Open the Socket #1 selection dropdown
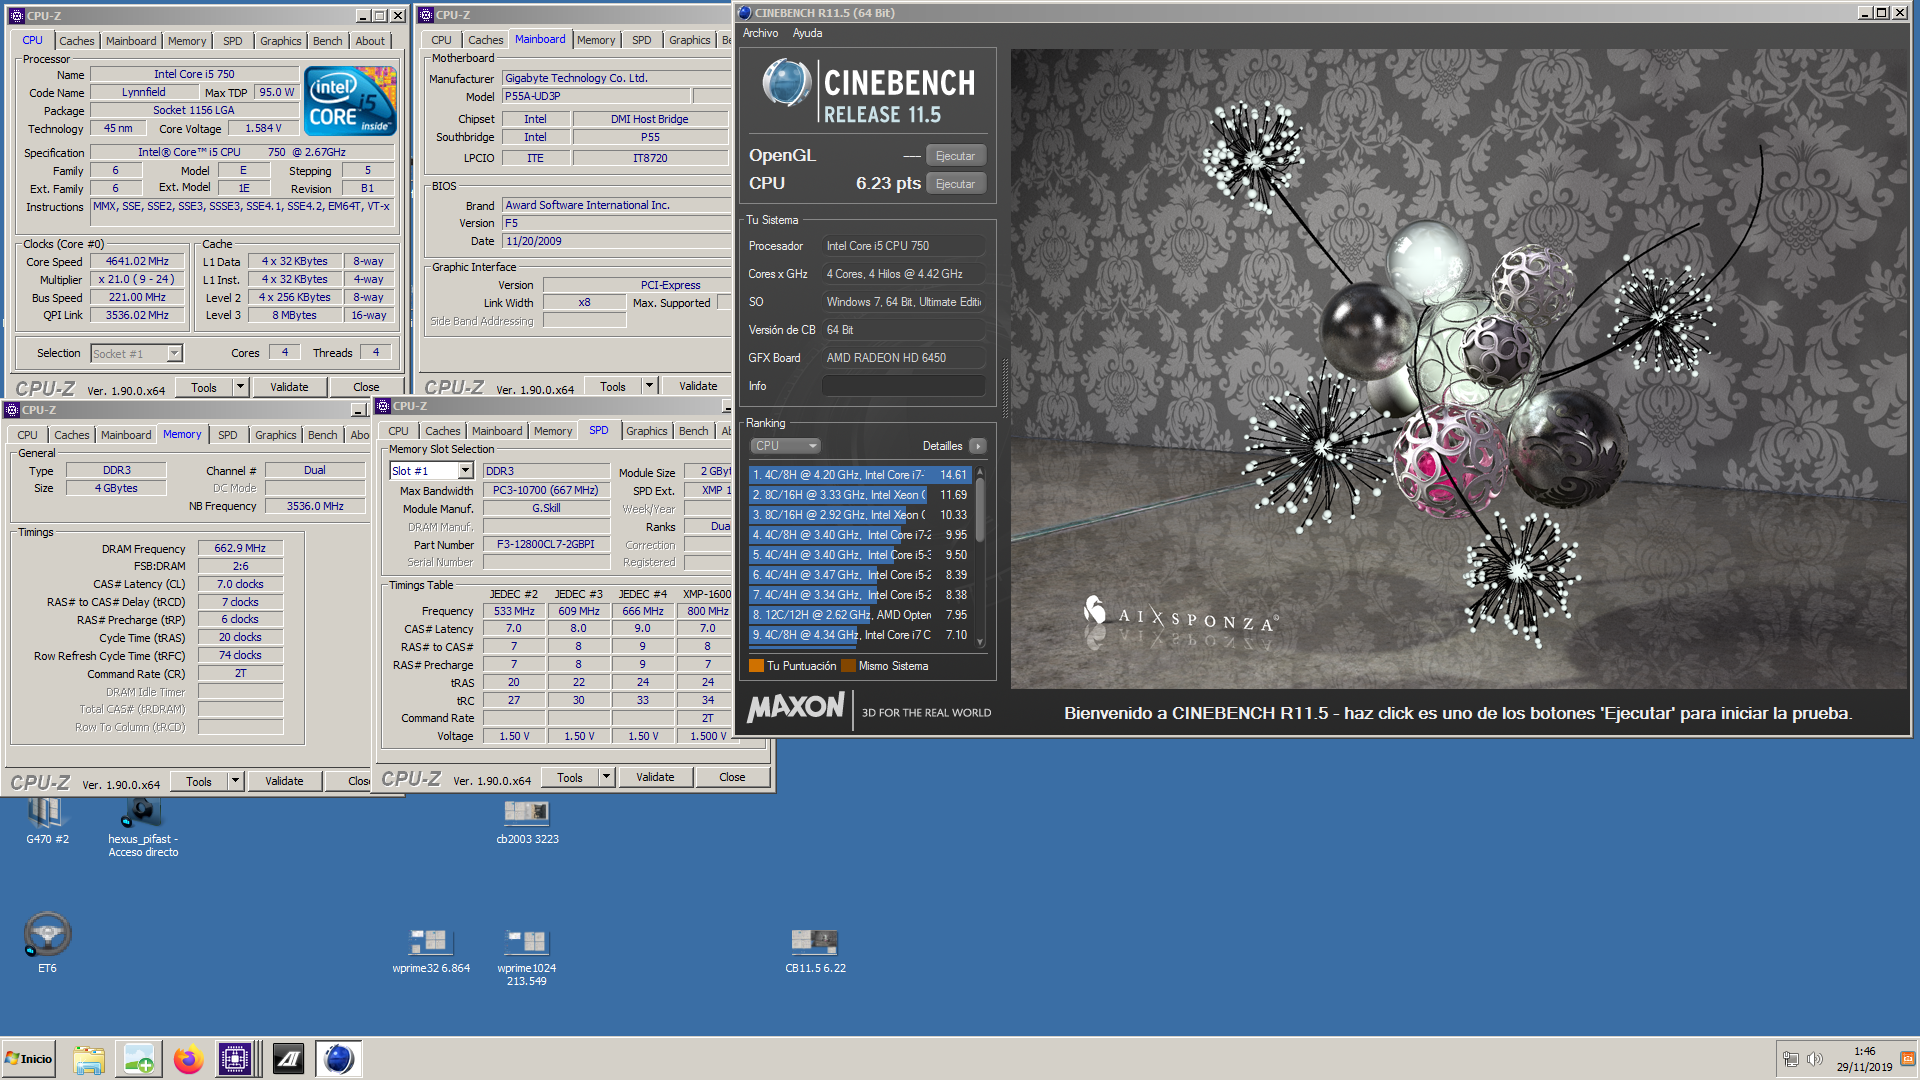 point(175,353)
